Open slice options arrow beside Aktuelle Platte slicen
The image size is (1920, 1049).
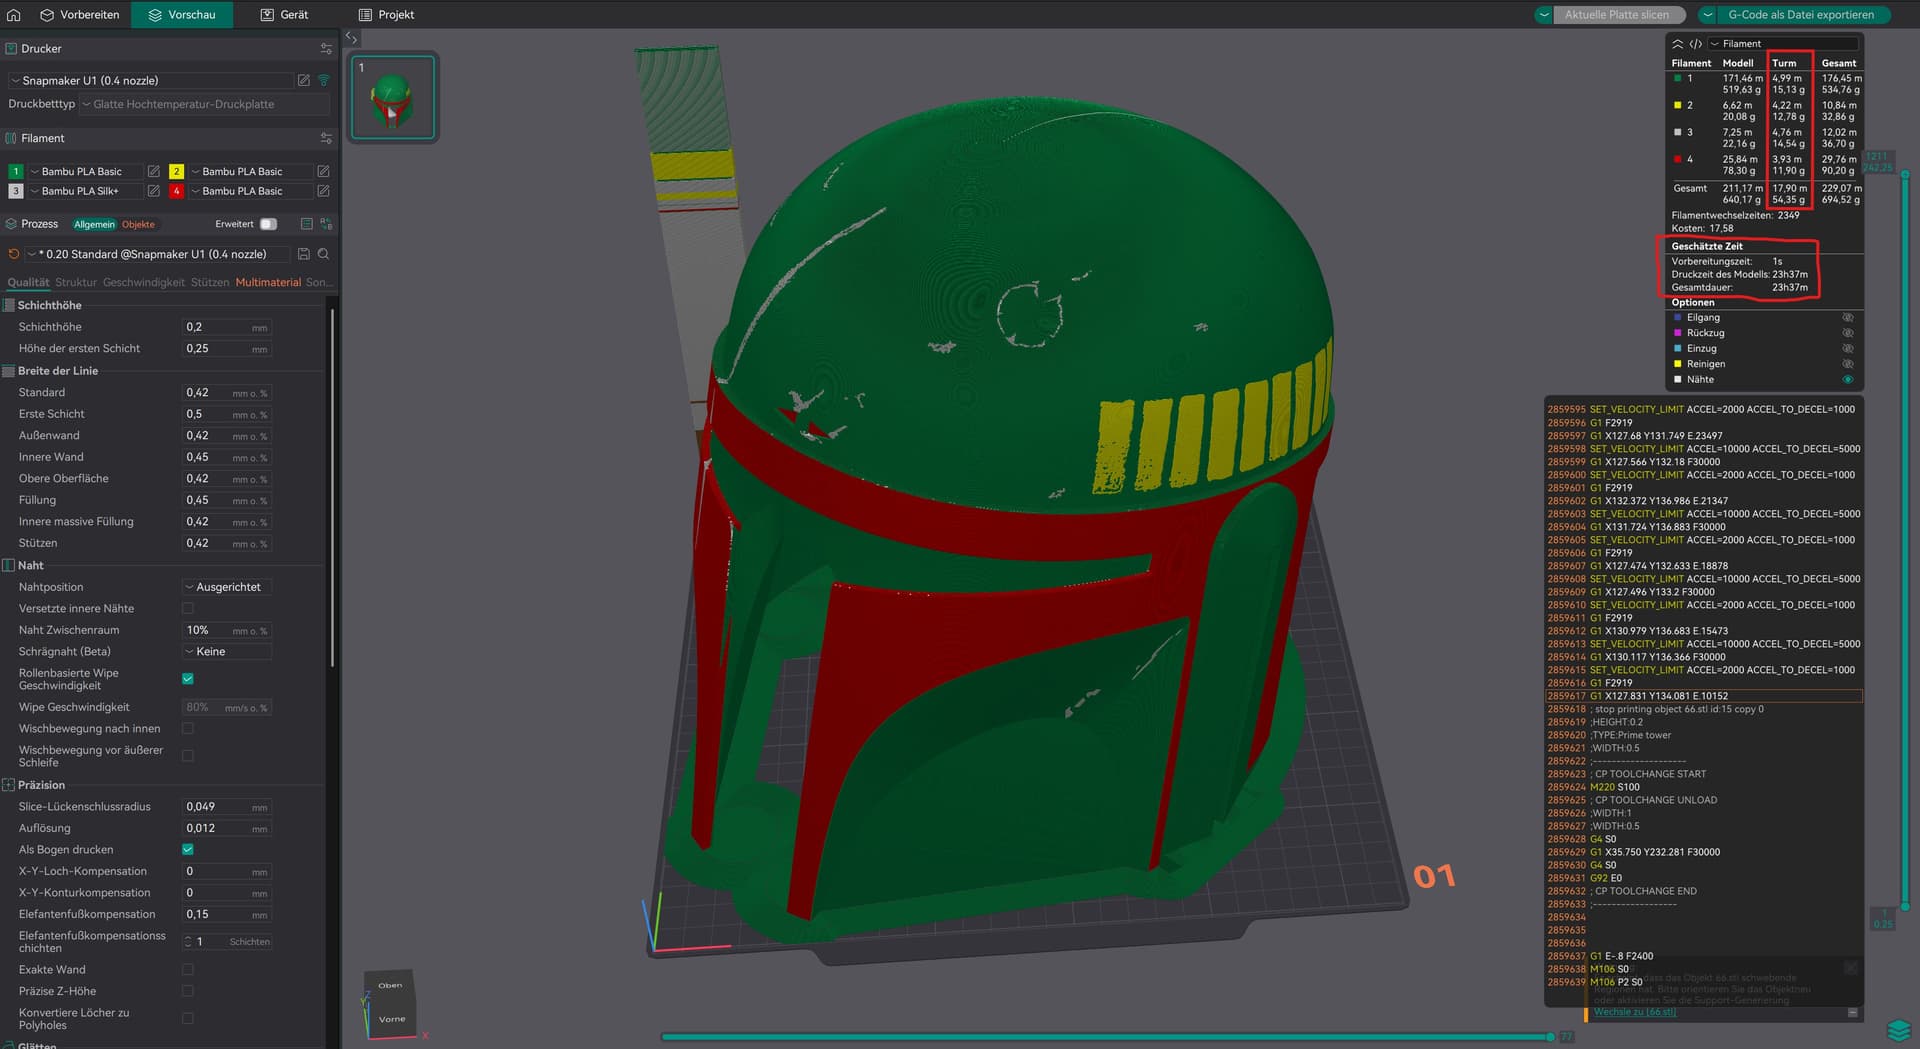[x=1544, y=15]
